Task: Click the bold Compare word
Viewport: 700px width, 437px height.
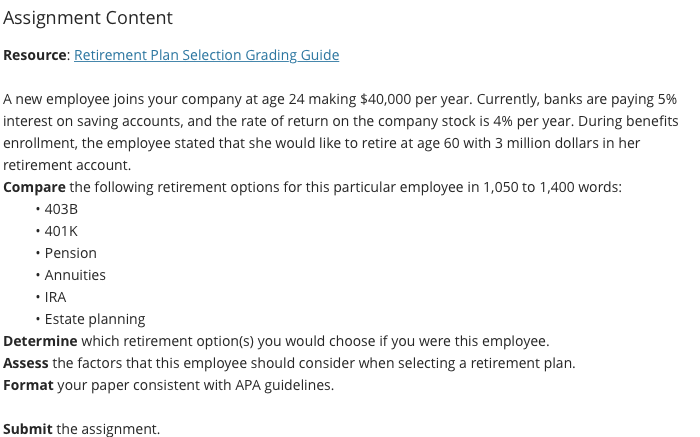Action: coord(34,187)
